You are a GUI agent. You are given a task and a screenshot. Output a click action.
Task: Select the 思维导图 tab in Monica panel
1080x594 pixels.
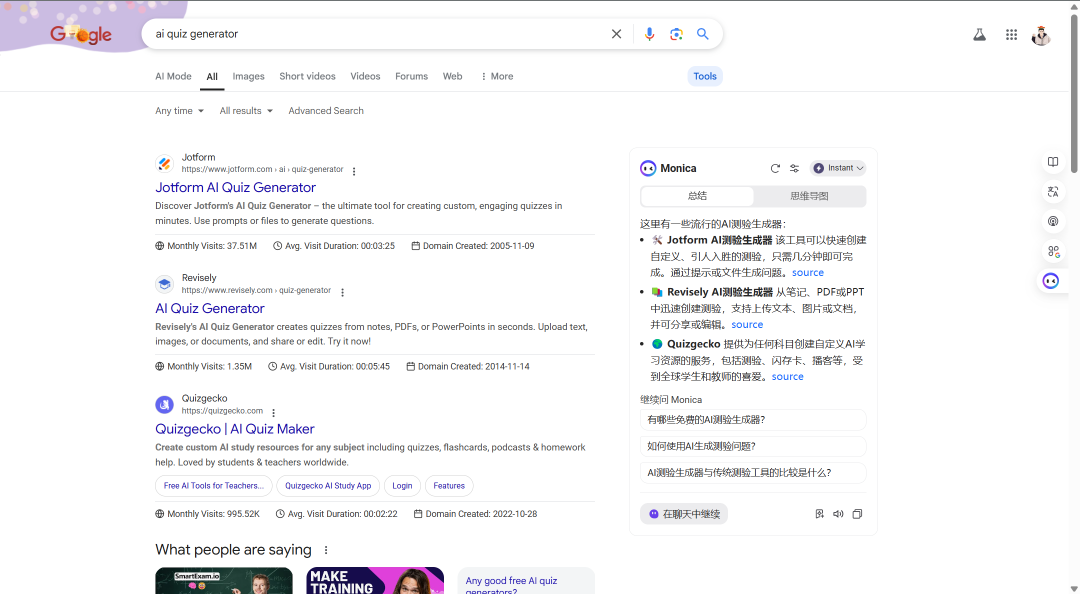pos(809,196)
